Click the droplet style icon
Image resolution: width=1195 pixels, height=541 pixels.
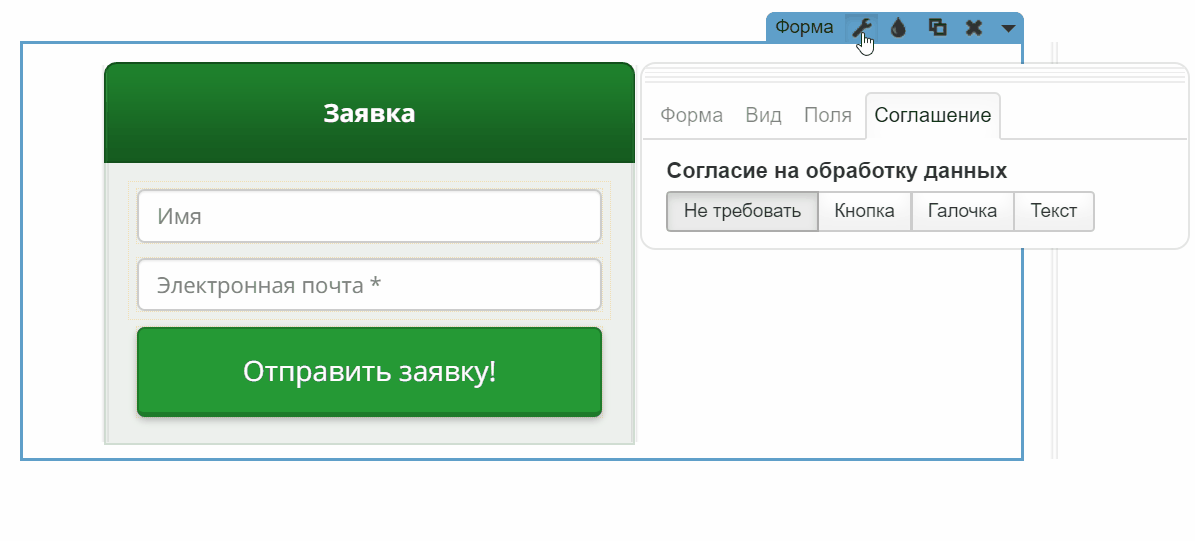tap(898, 28)
